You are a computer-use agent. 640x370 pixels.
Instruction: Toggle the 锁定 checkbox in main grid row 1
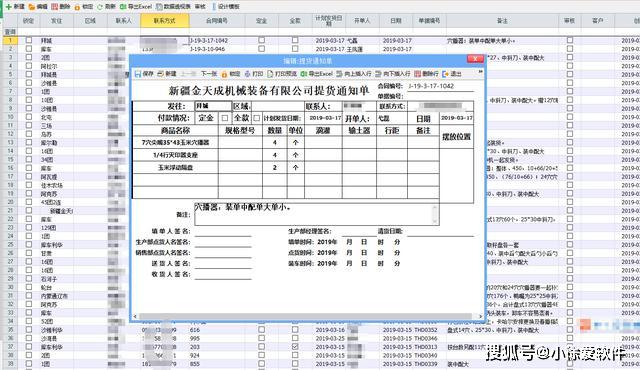[x=29, y=40]
